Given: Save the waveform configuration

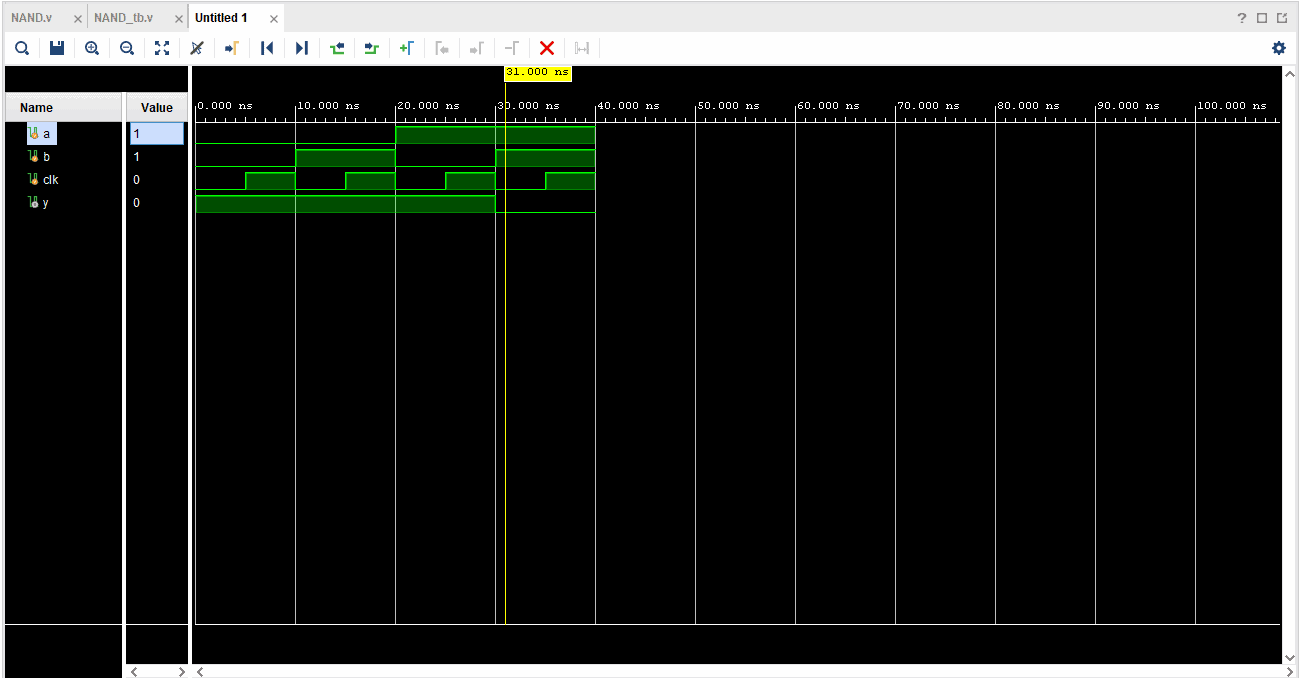Looking at the screenshot, I should (x=57, y=48).
